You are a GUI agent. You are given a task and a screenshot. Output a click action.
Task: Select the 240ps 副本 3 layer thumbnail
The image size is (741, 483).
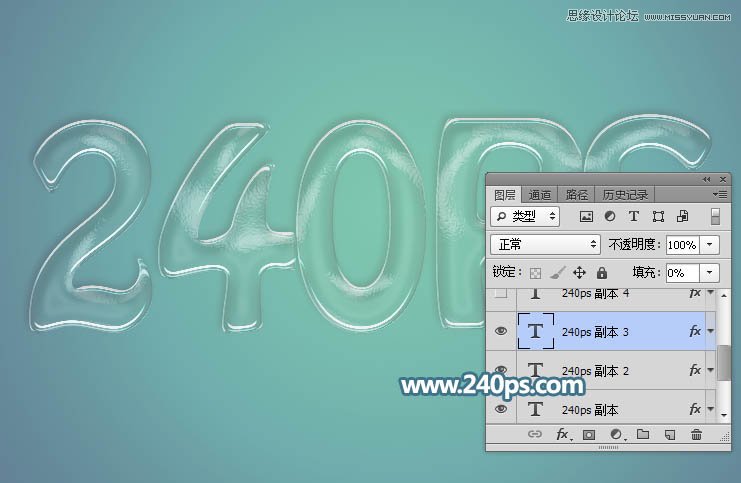[x=536, y=331]
